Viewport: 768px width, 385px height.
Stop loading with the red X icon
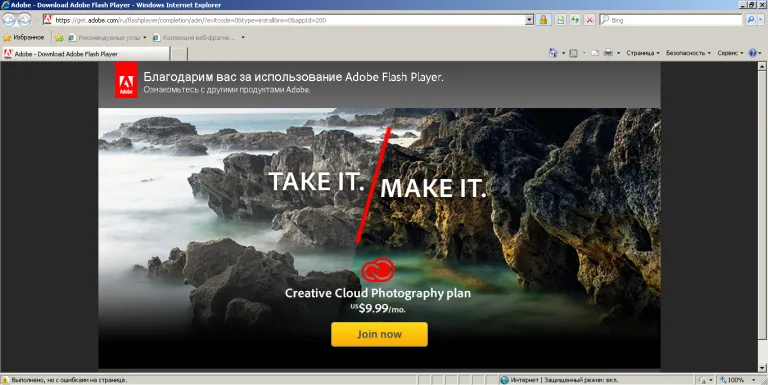590,20
